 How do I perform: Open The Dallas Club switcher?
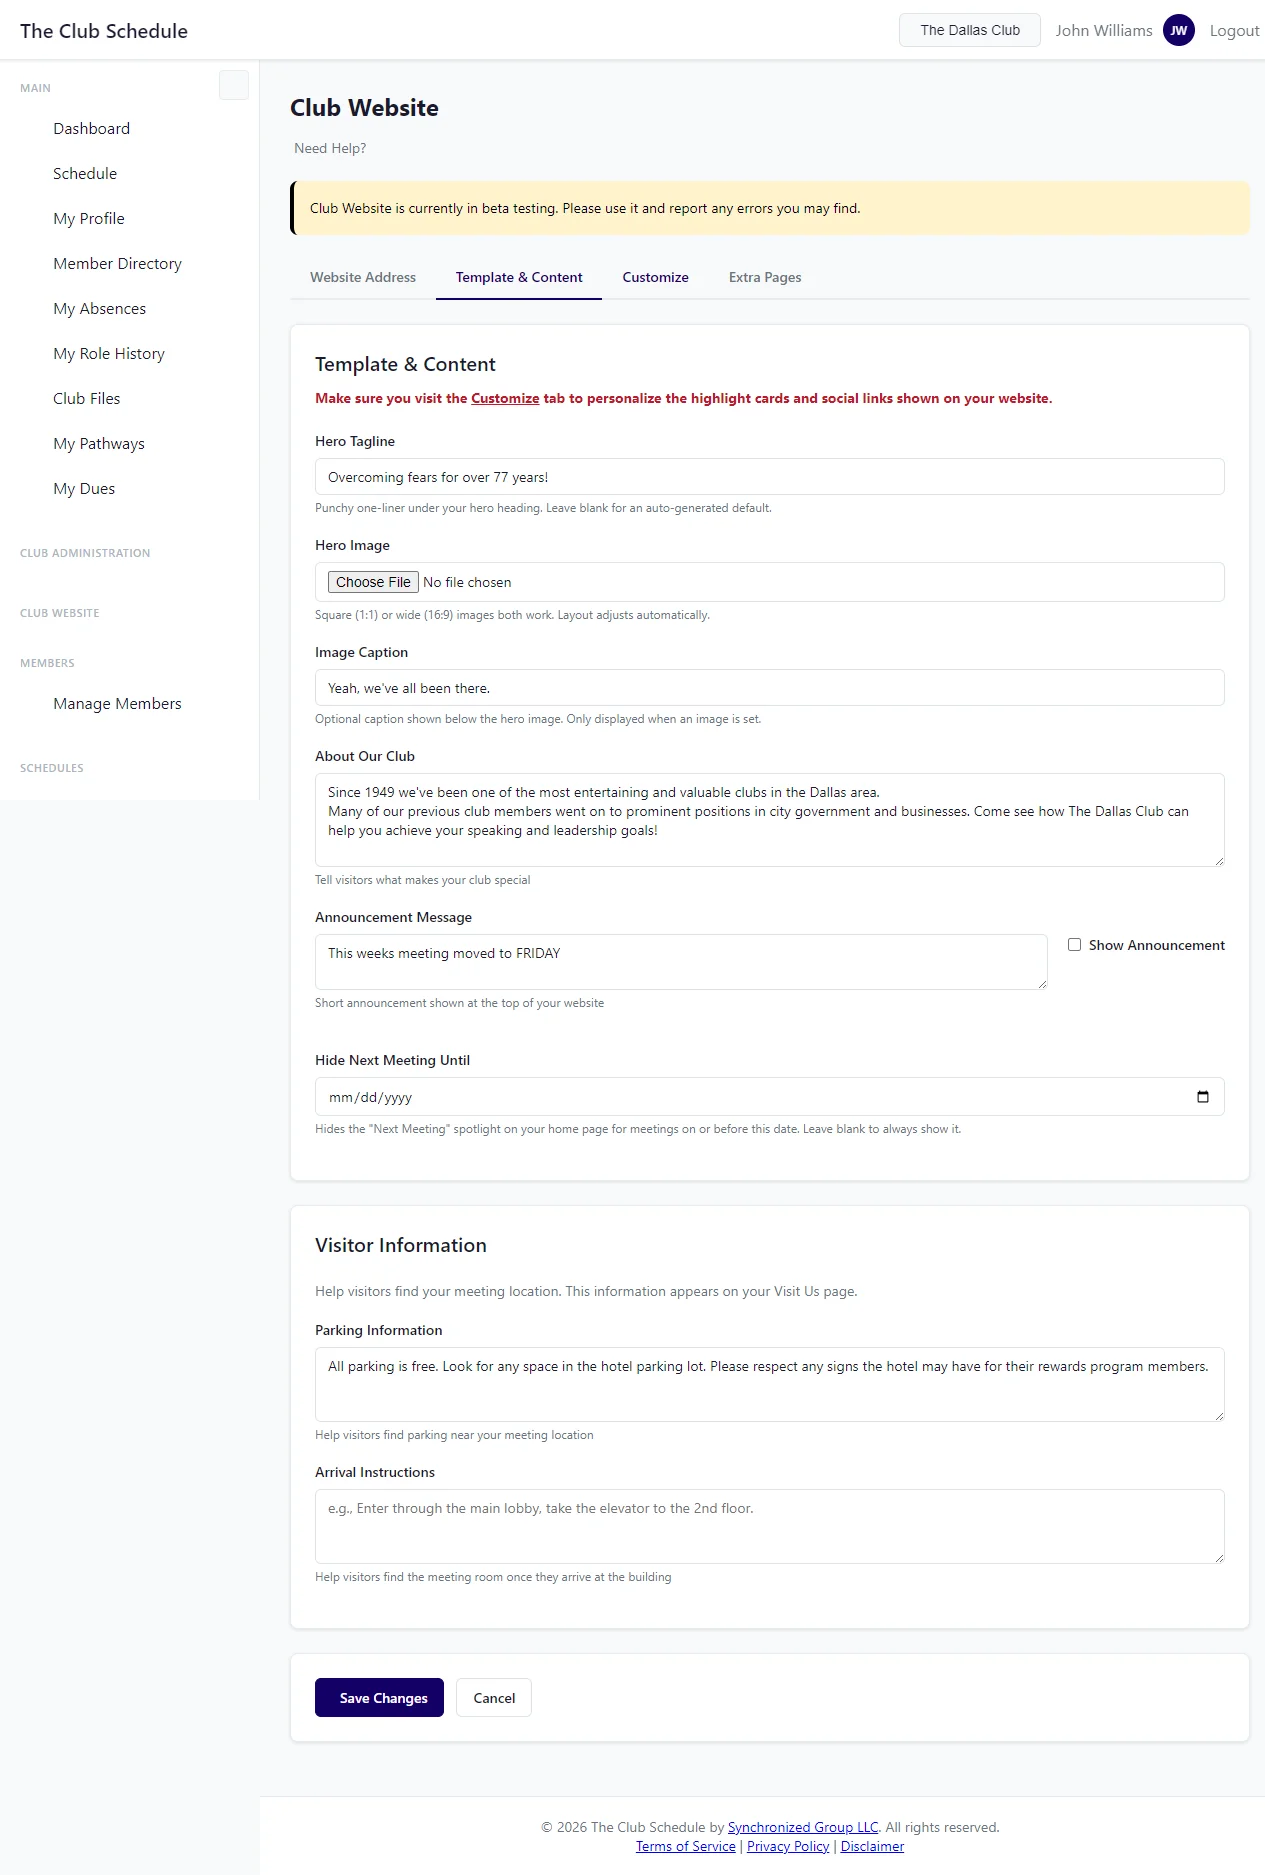click(969, 30)
